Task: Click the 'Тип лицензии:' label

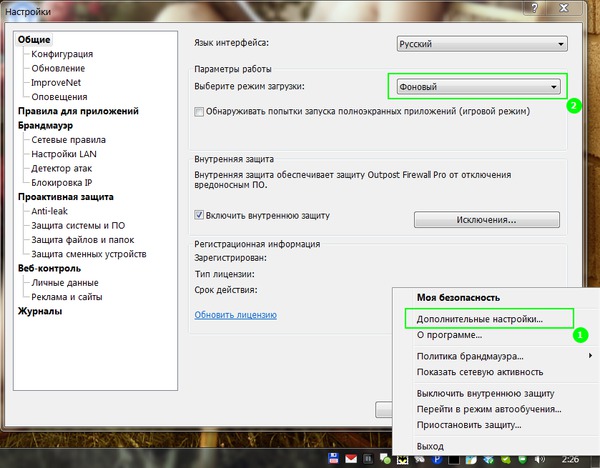Action: pyautogui.click(x=225, y=274)
